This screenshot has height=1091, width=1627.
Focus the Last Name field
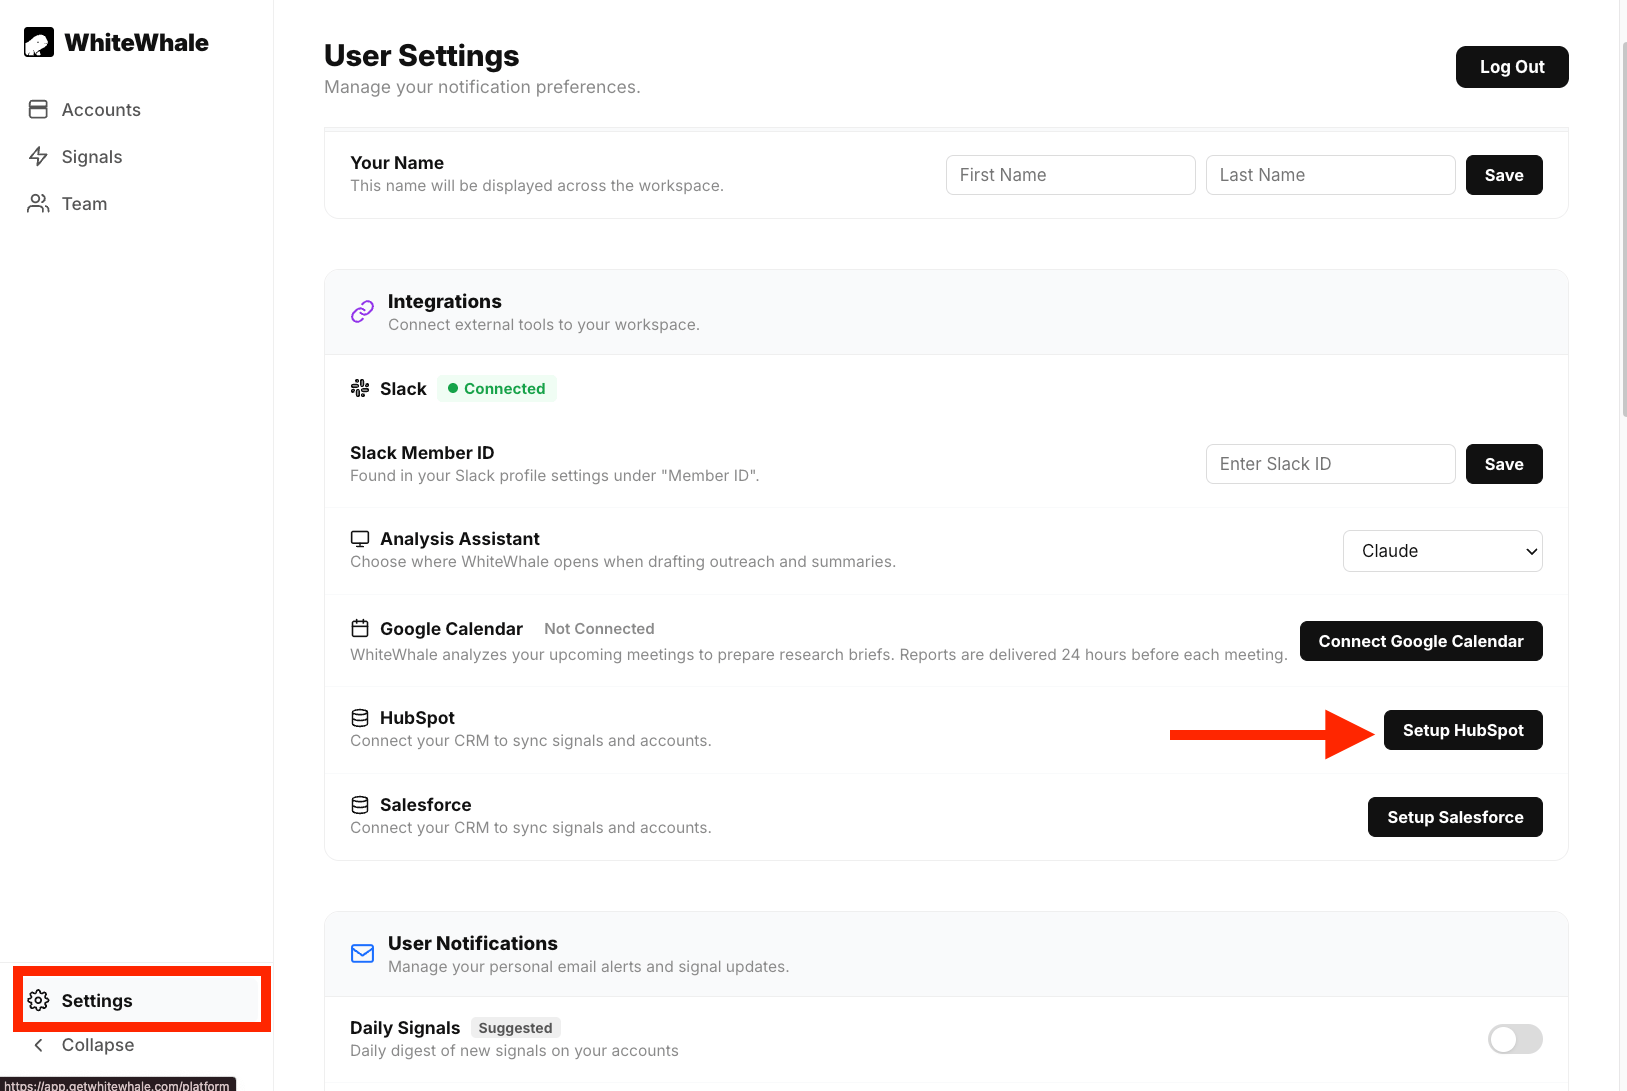click(1331, 175)
